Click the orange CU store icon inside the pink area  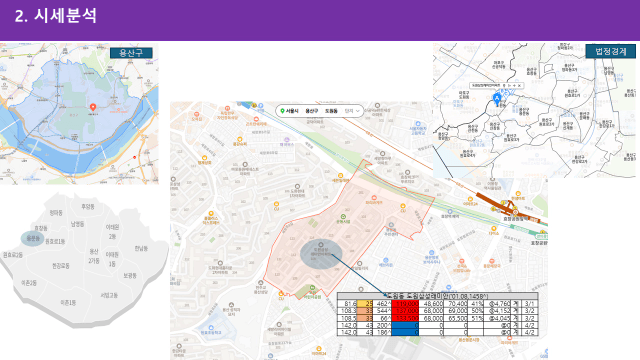(403, 206)
